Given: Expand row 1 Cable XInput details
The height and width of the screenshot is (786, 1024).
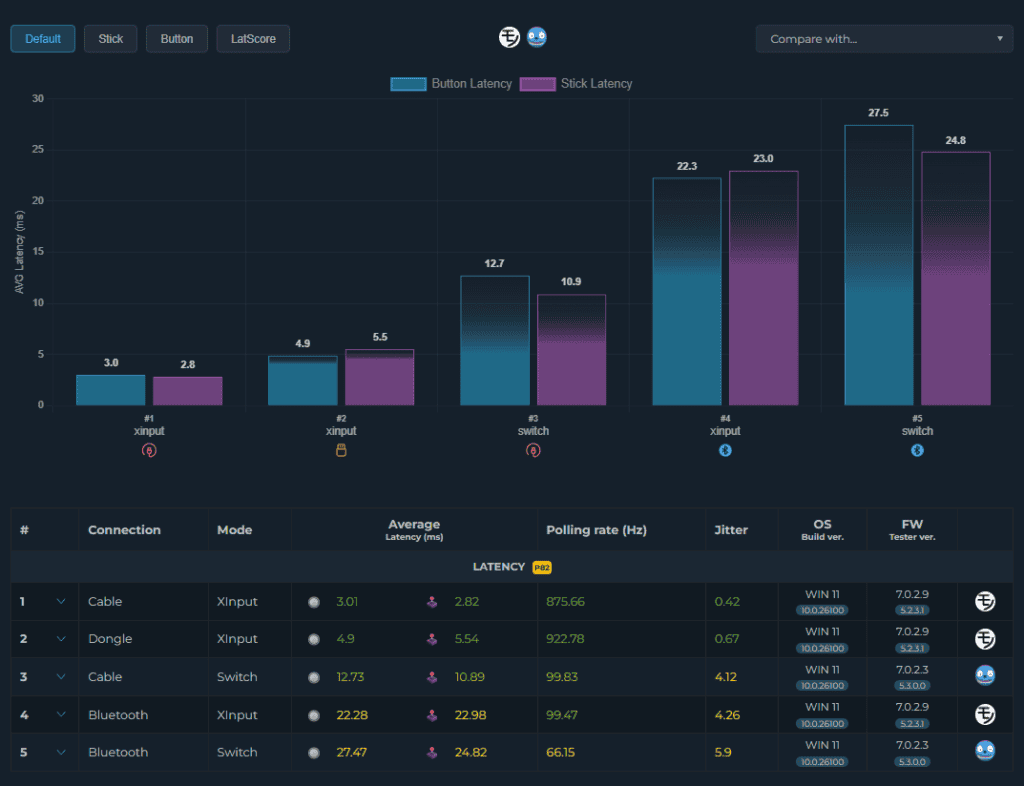Looking at the screenshot, I should (x=61, y=601).
